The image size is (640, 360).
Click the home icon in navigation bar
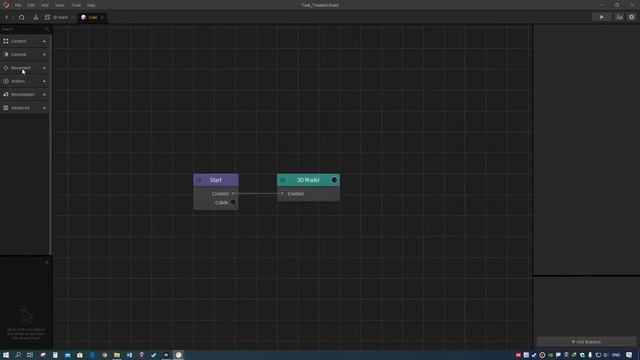pyautogui.click(x=22, y=17)
